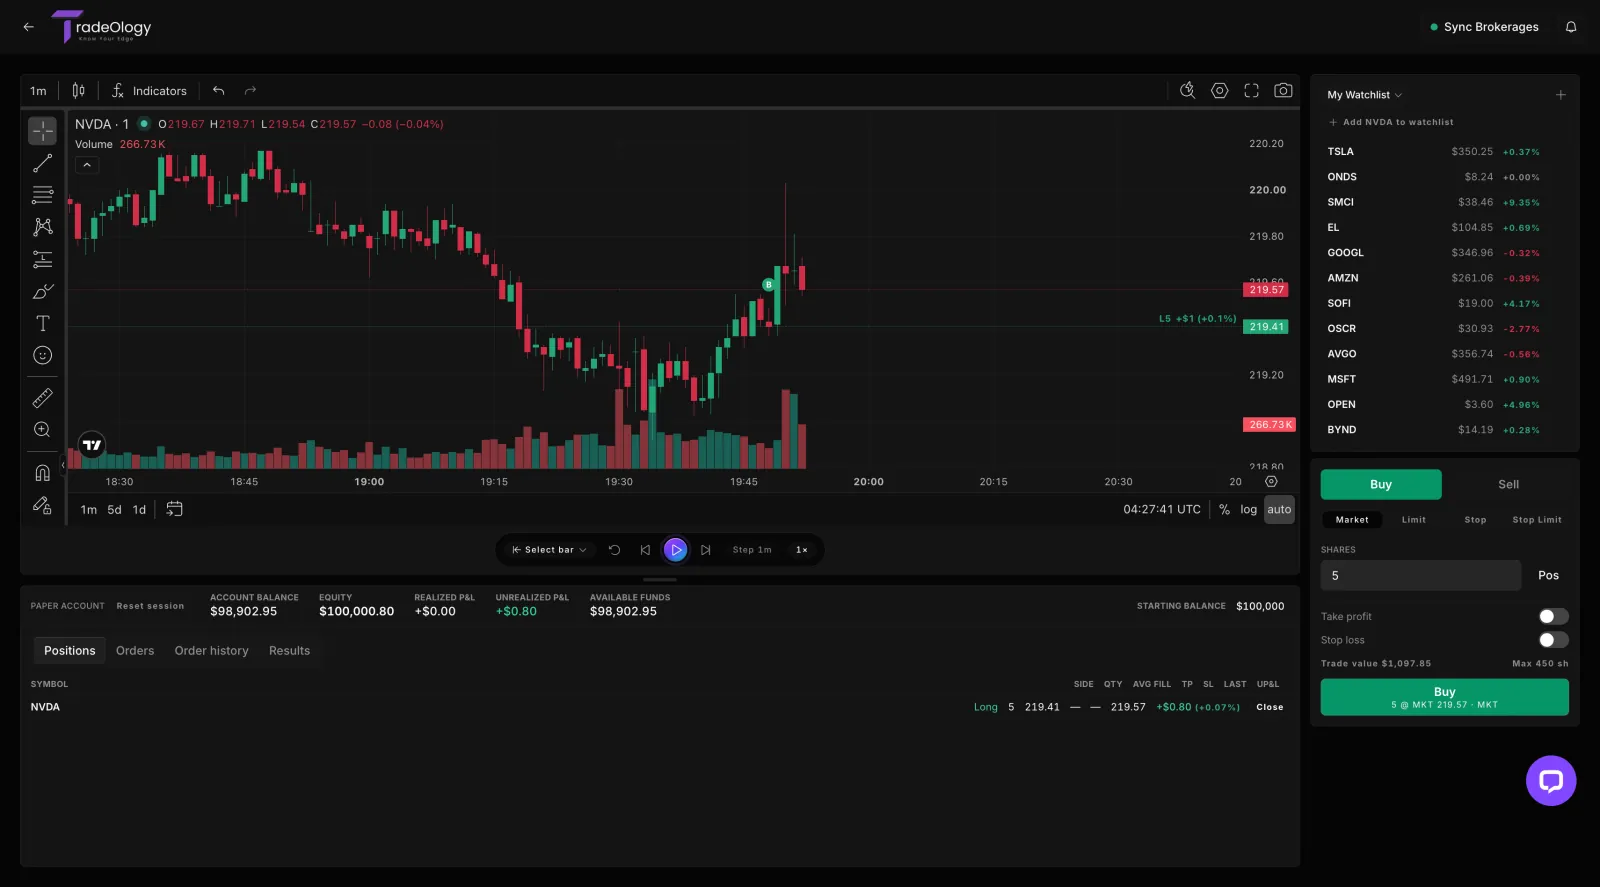Toggle Stop loss switch

coord(1553,640)
